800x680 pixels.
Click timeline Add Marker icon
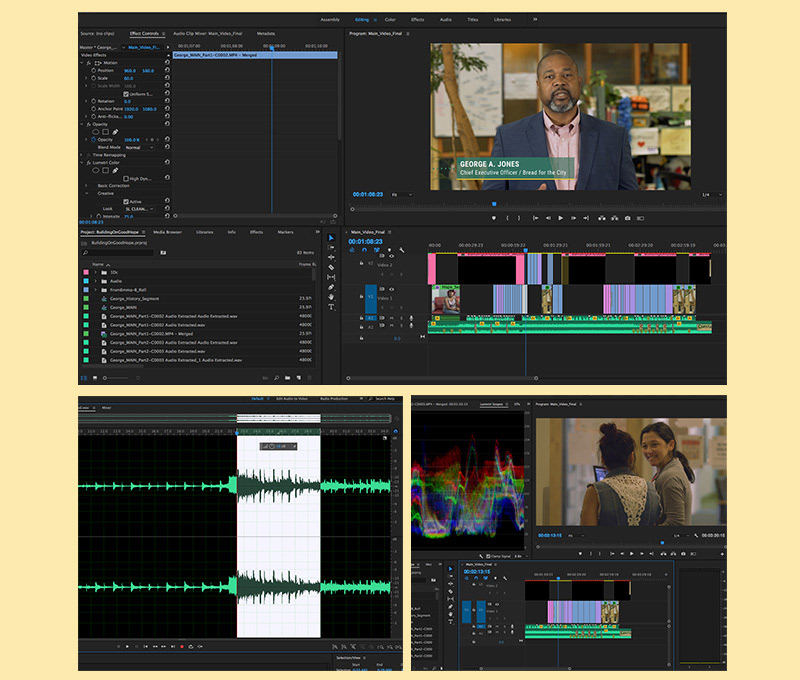(x=389, y=250)
